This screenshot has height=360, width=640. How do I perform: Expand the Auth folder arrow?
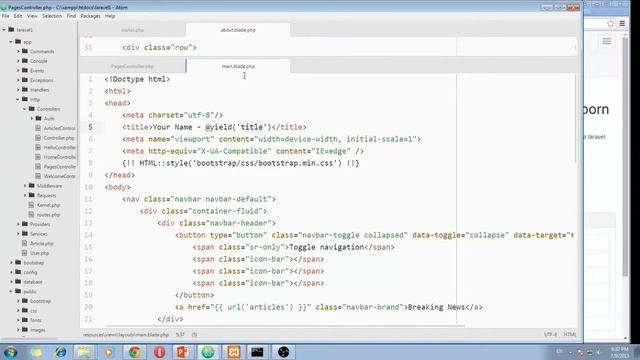point(32,118)
